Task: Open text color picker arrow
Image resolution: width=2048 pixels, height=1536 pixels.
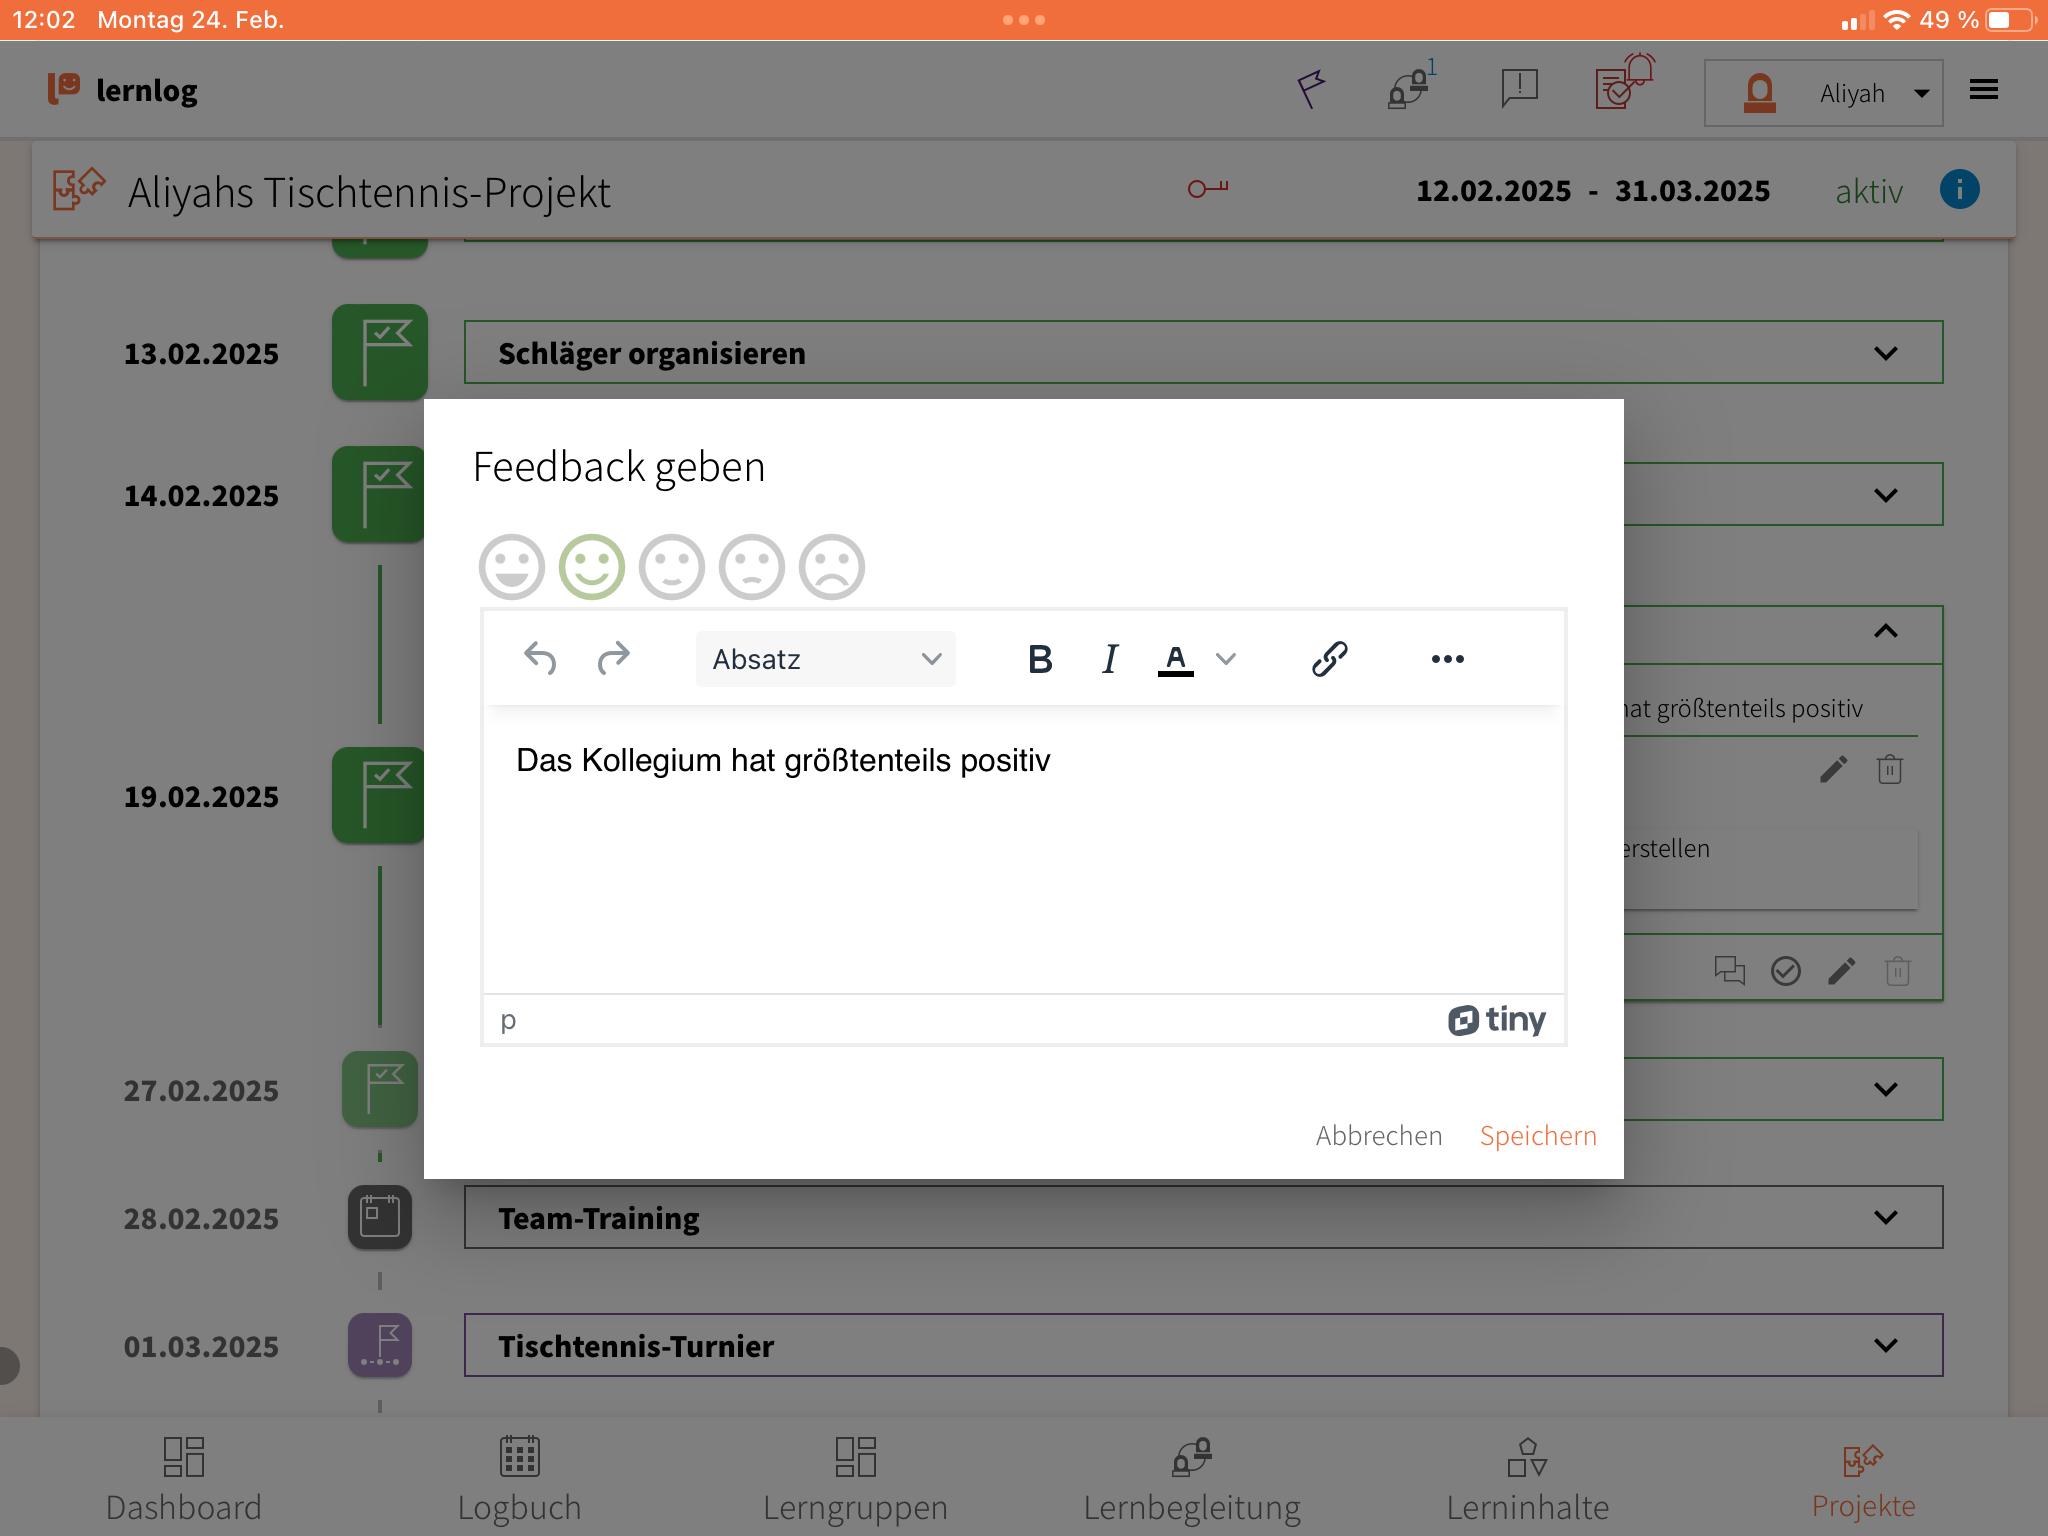Action: pos(1226,659)
